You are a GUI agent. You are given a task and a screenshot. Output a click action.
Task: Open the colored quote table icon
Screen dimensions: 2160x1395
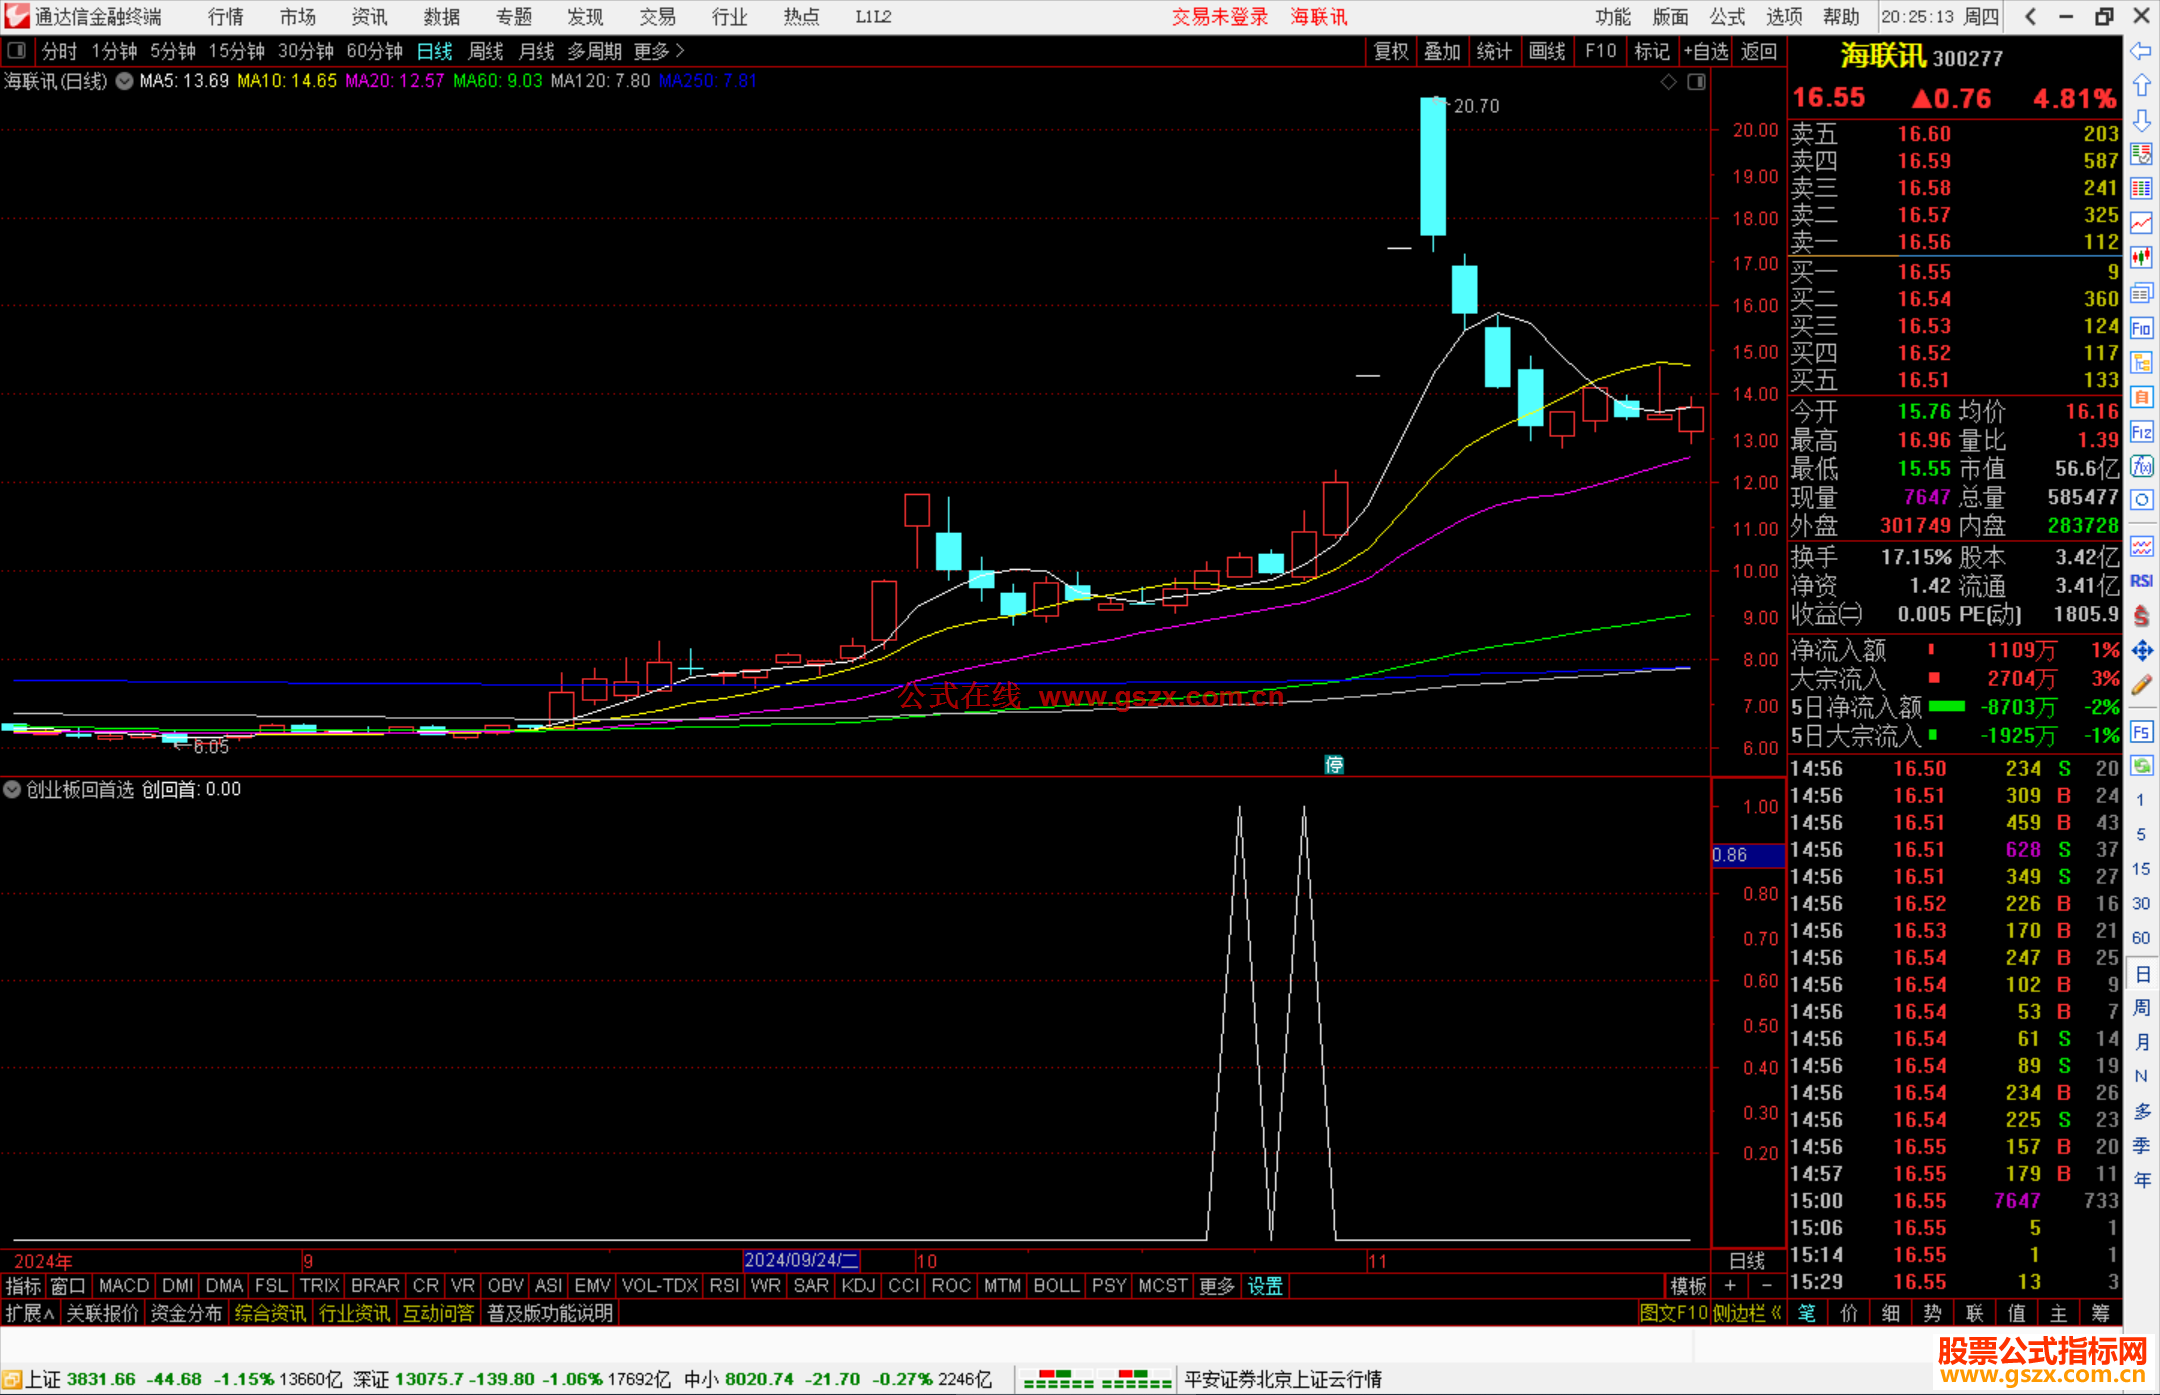click(2141, 189)
